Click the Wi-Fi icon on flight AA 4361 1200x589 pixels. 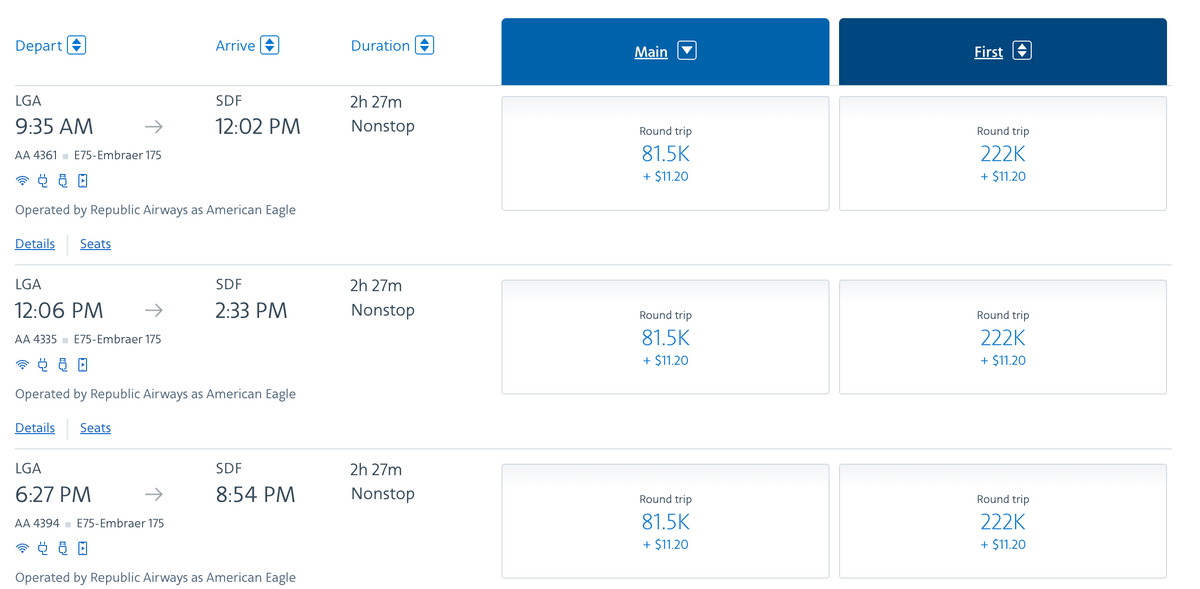(x=22, y=181)
